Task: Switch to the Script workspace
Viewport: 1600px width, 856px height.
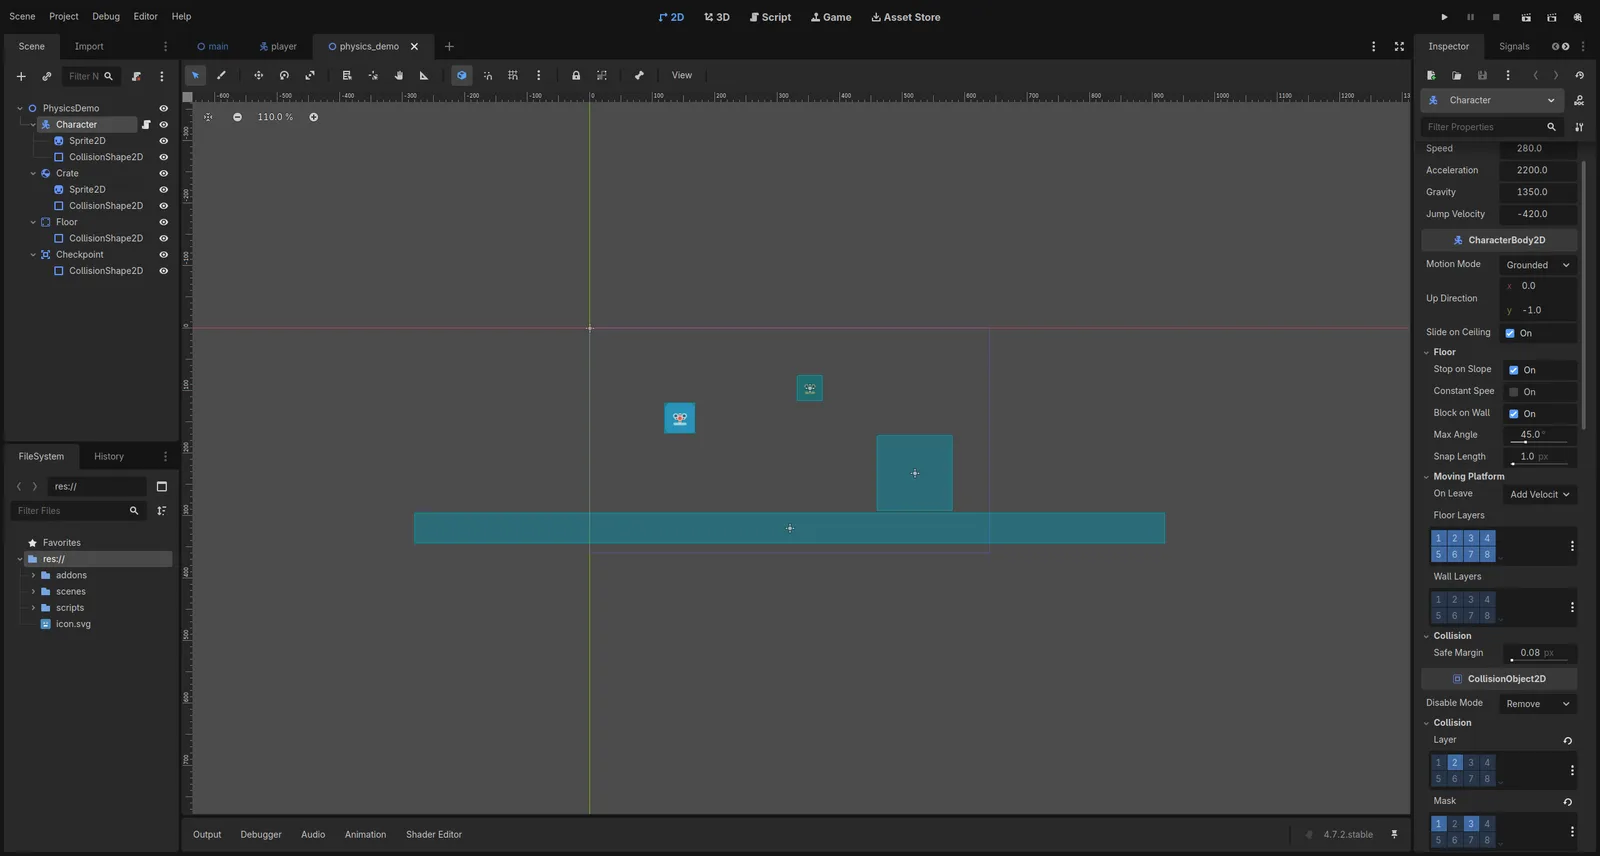Action: click(770, 17)
